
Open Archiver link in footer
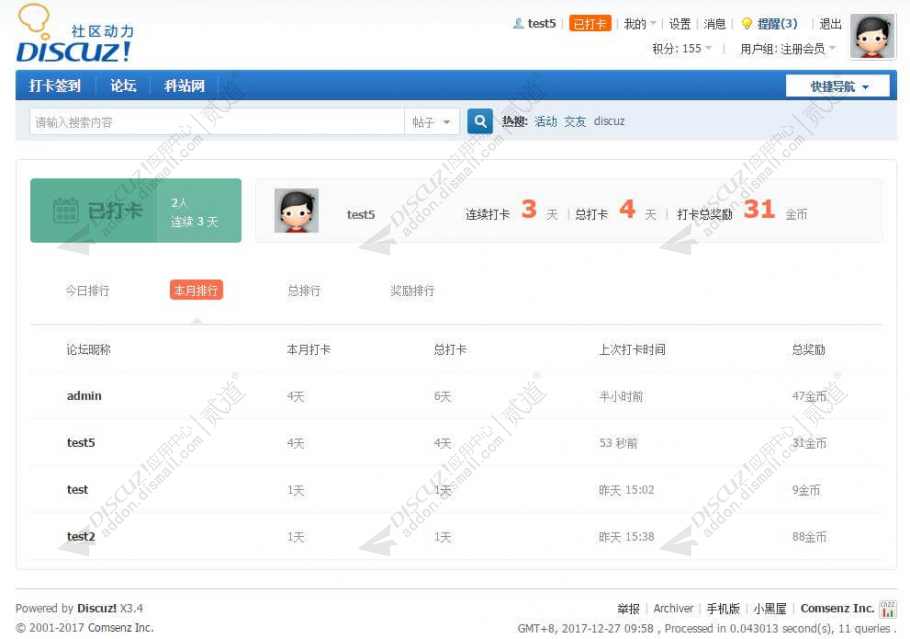[x=673, y=608]
